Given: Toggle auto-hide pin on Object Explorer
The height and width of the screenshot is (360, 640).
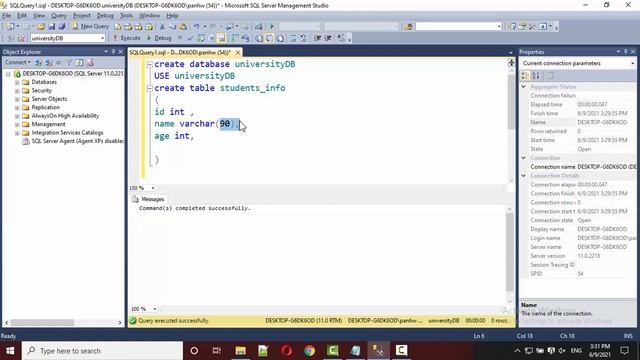Looking at the screenshot, I should 113,52.
